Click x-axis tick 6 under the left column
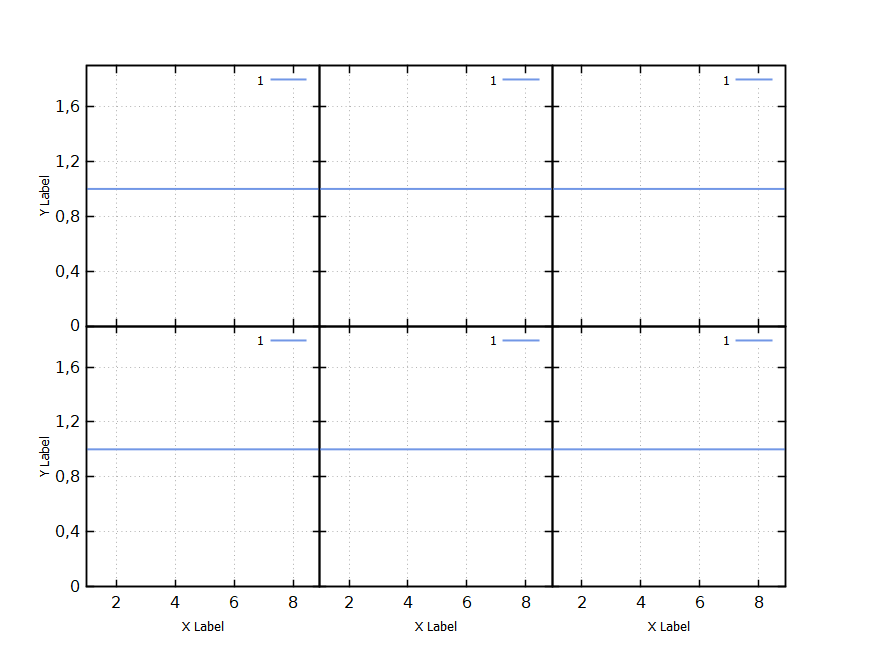This screenshot has width=871, height=651. point(234,602)
